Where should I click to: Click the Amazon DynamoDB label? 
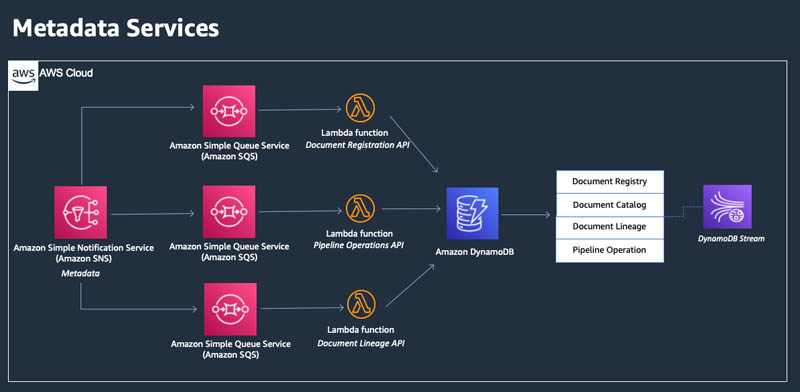tap(474, 252)
